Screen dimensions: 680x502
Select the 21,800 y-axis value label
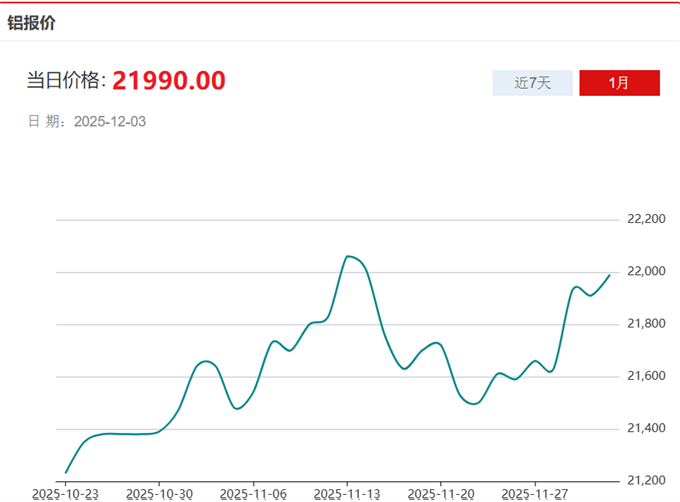[645, 324]
